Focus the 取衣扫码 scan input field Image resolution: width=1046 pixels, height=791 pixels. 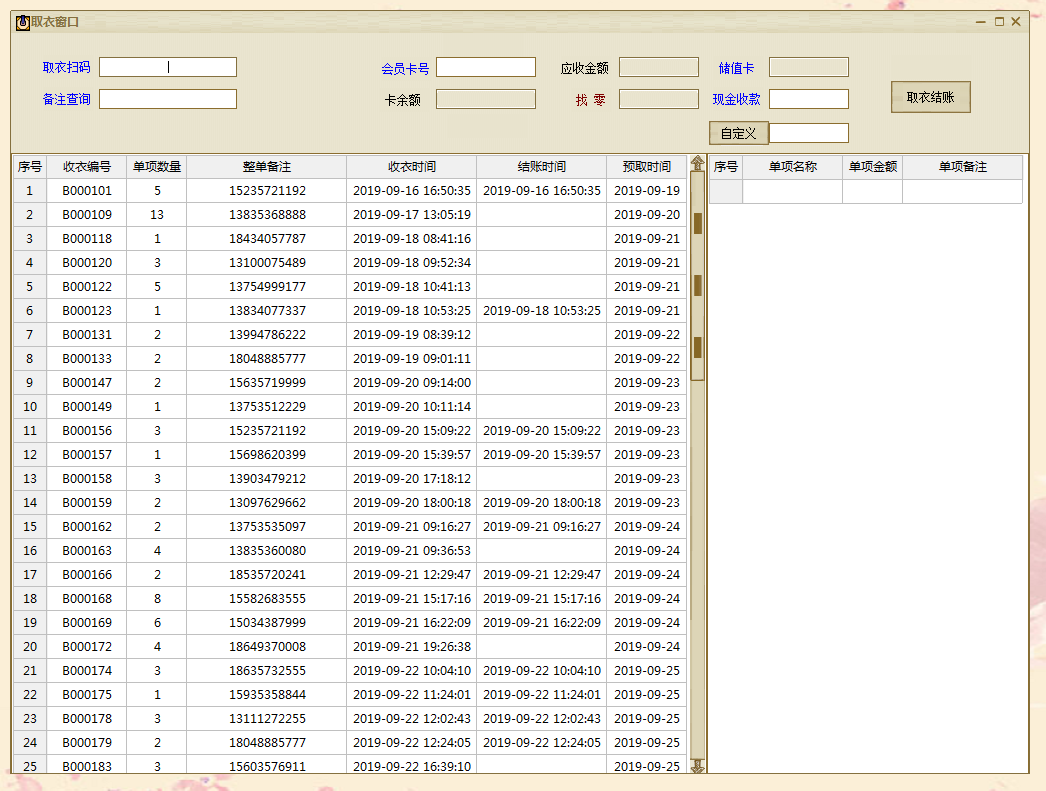pos(168,67)
